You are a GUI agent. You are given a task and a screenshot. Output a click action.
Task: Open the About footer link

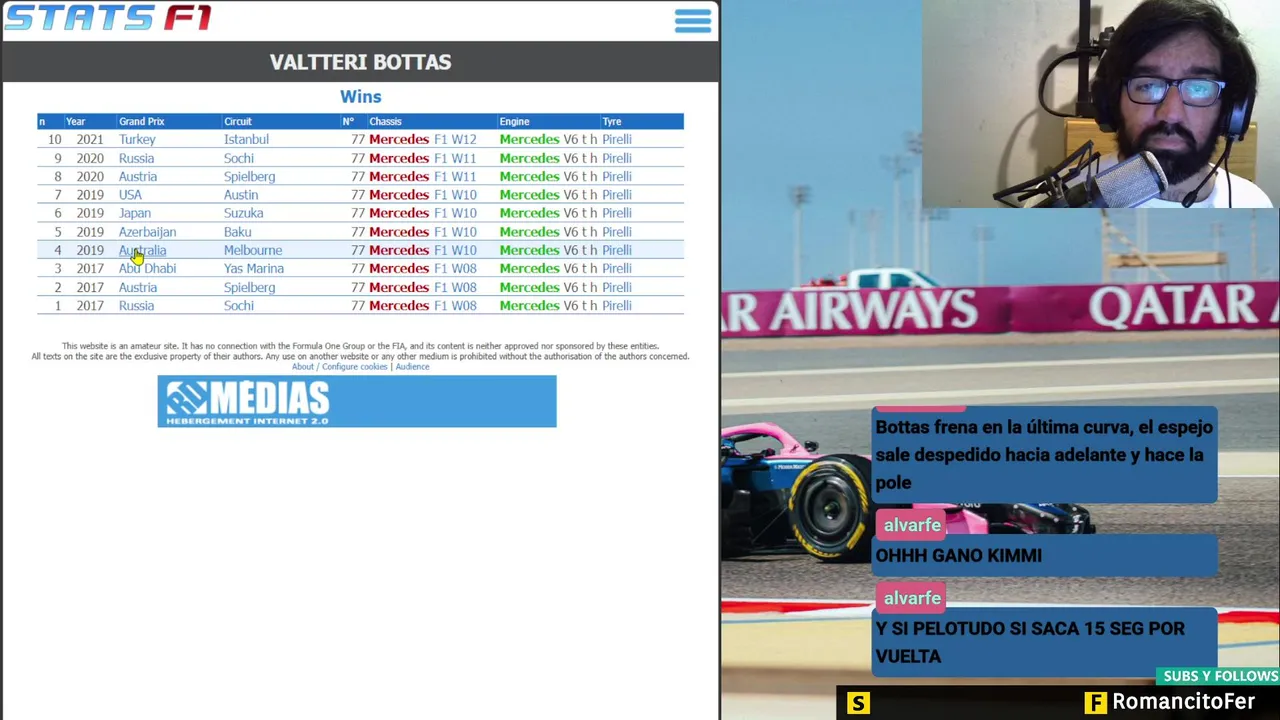click(302, 367)
